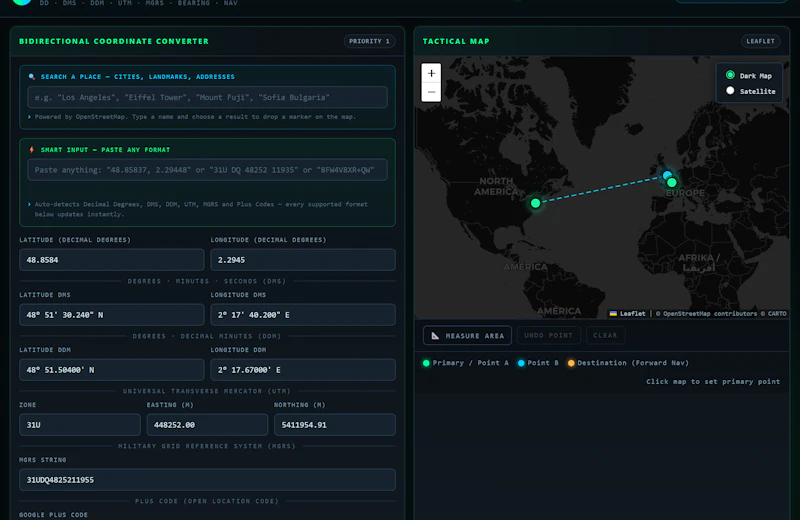Click the cyan Point B legend dot

click(x=521, y=363)
